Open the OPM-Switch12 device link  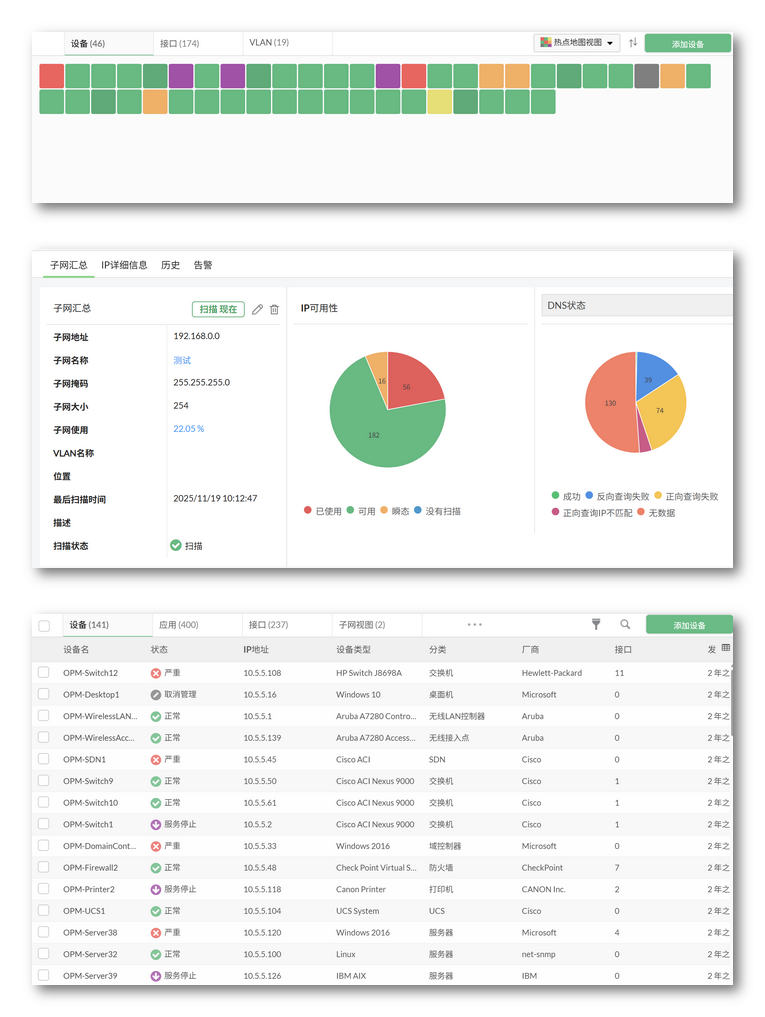(90, 673)
